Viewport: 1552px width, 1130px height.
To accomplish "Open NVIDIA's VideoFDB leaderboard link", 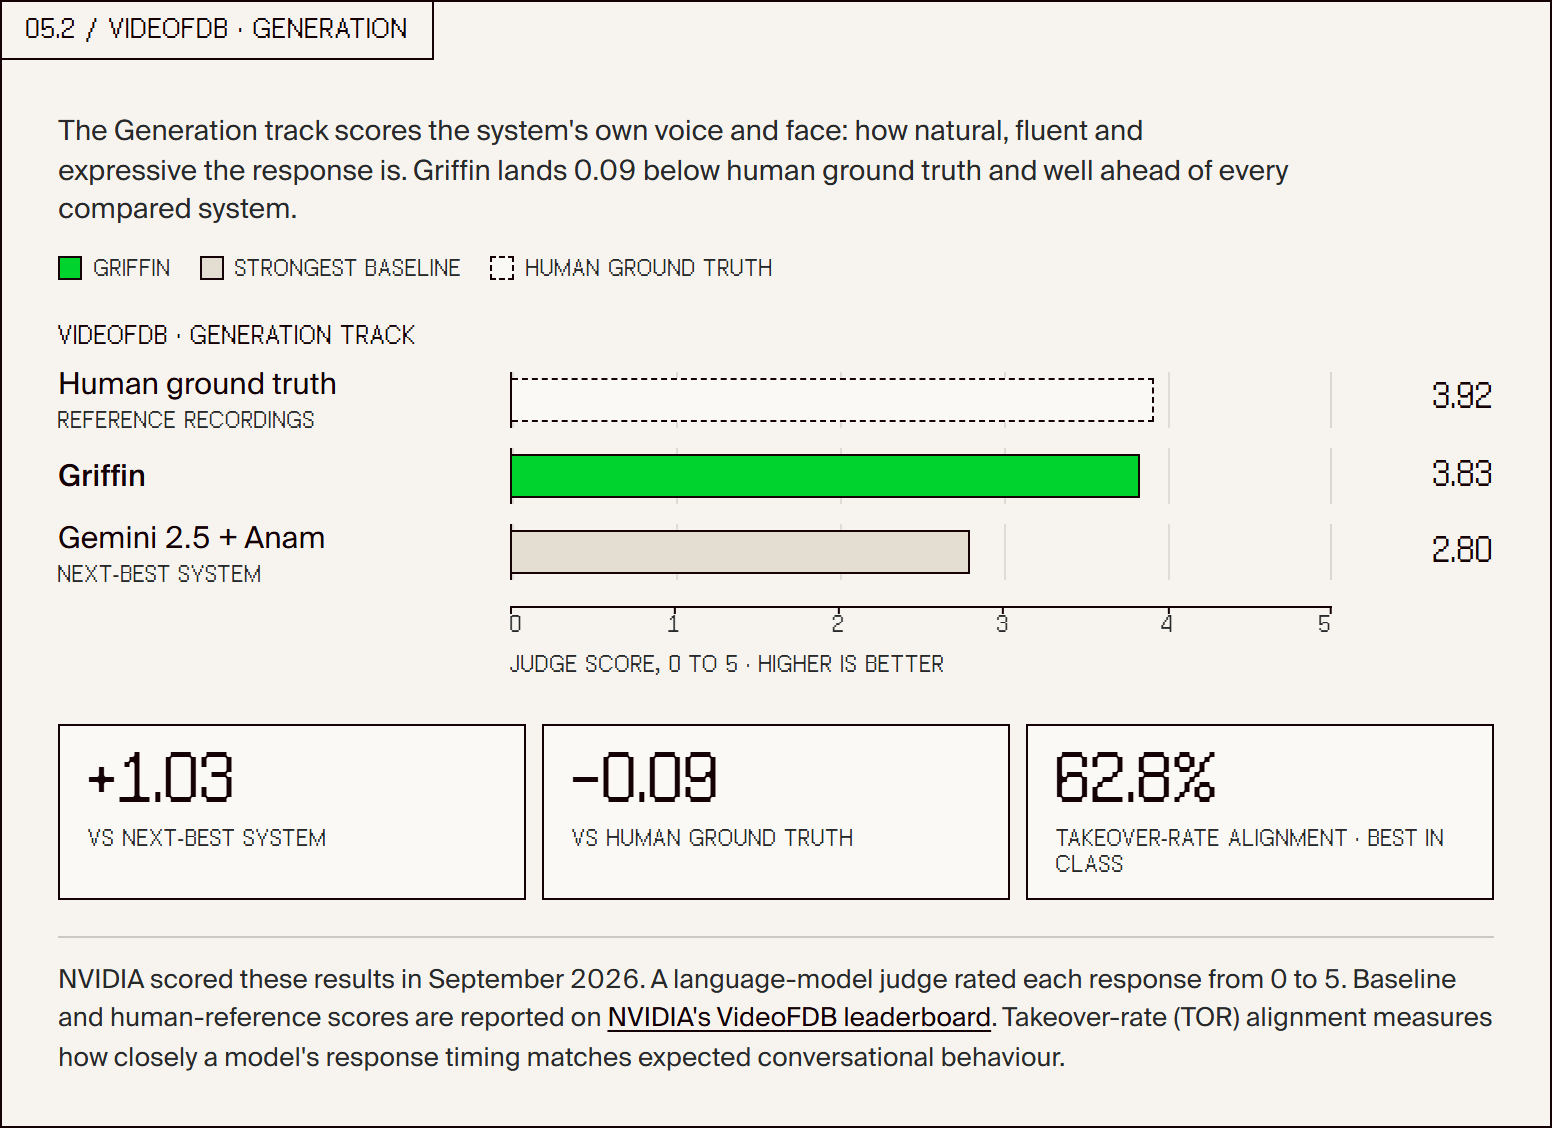I will 799,1017.
